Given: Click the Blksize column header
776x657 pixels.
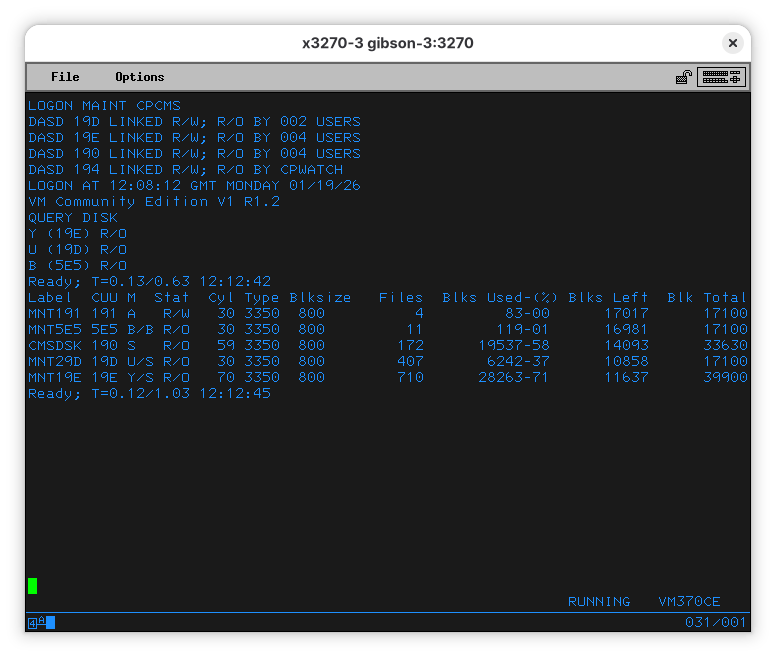Looking at the screenshot, I should tap(320, 297).
